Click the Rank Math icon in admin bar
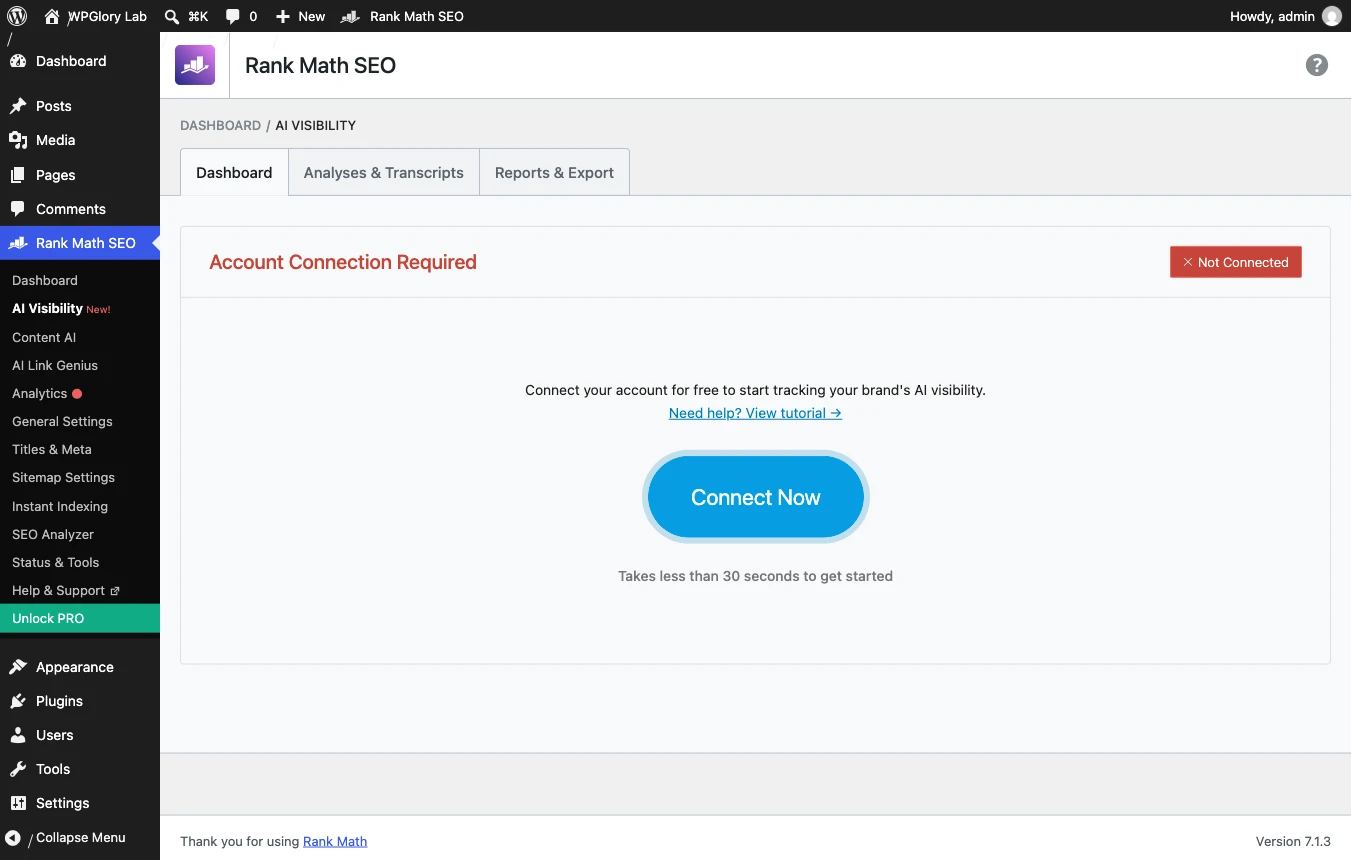The width and height of the screenshot is (1366, 860). tap(350, 16)
